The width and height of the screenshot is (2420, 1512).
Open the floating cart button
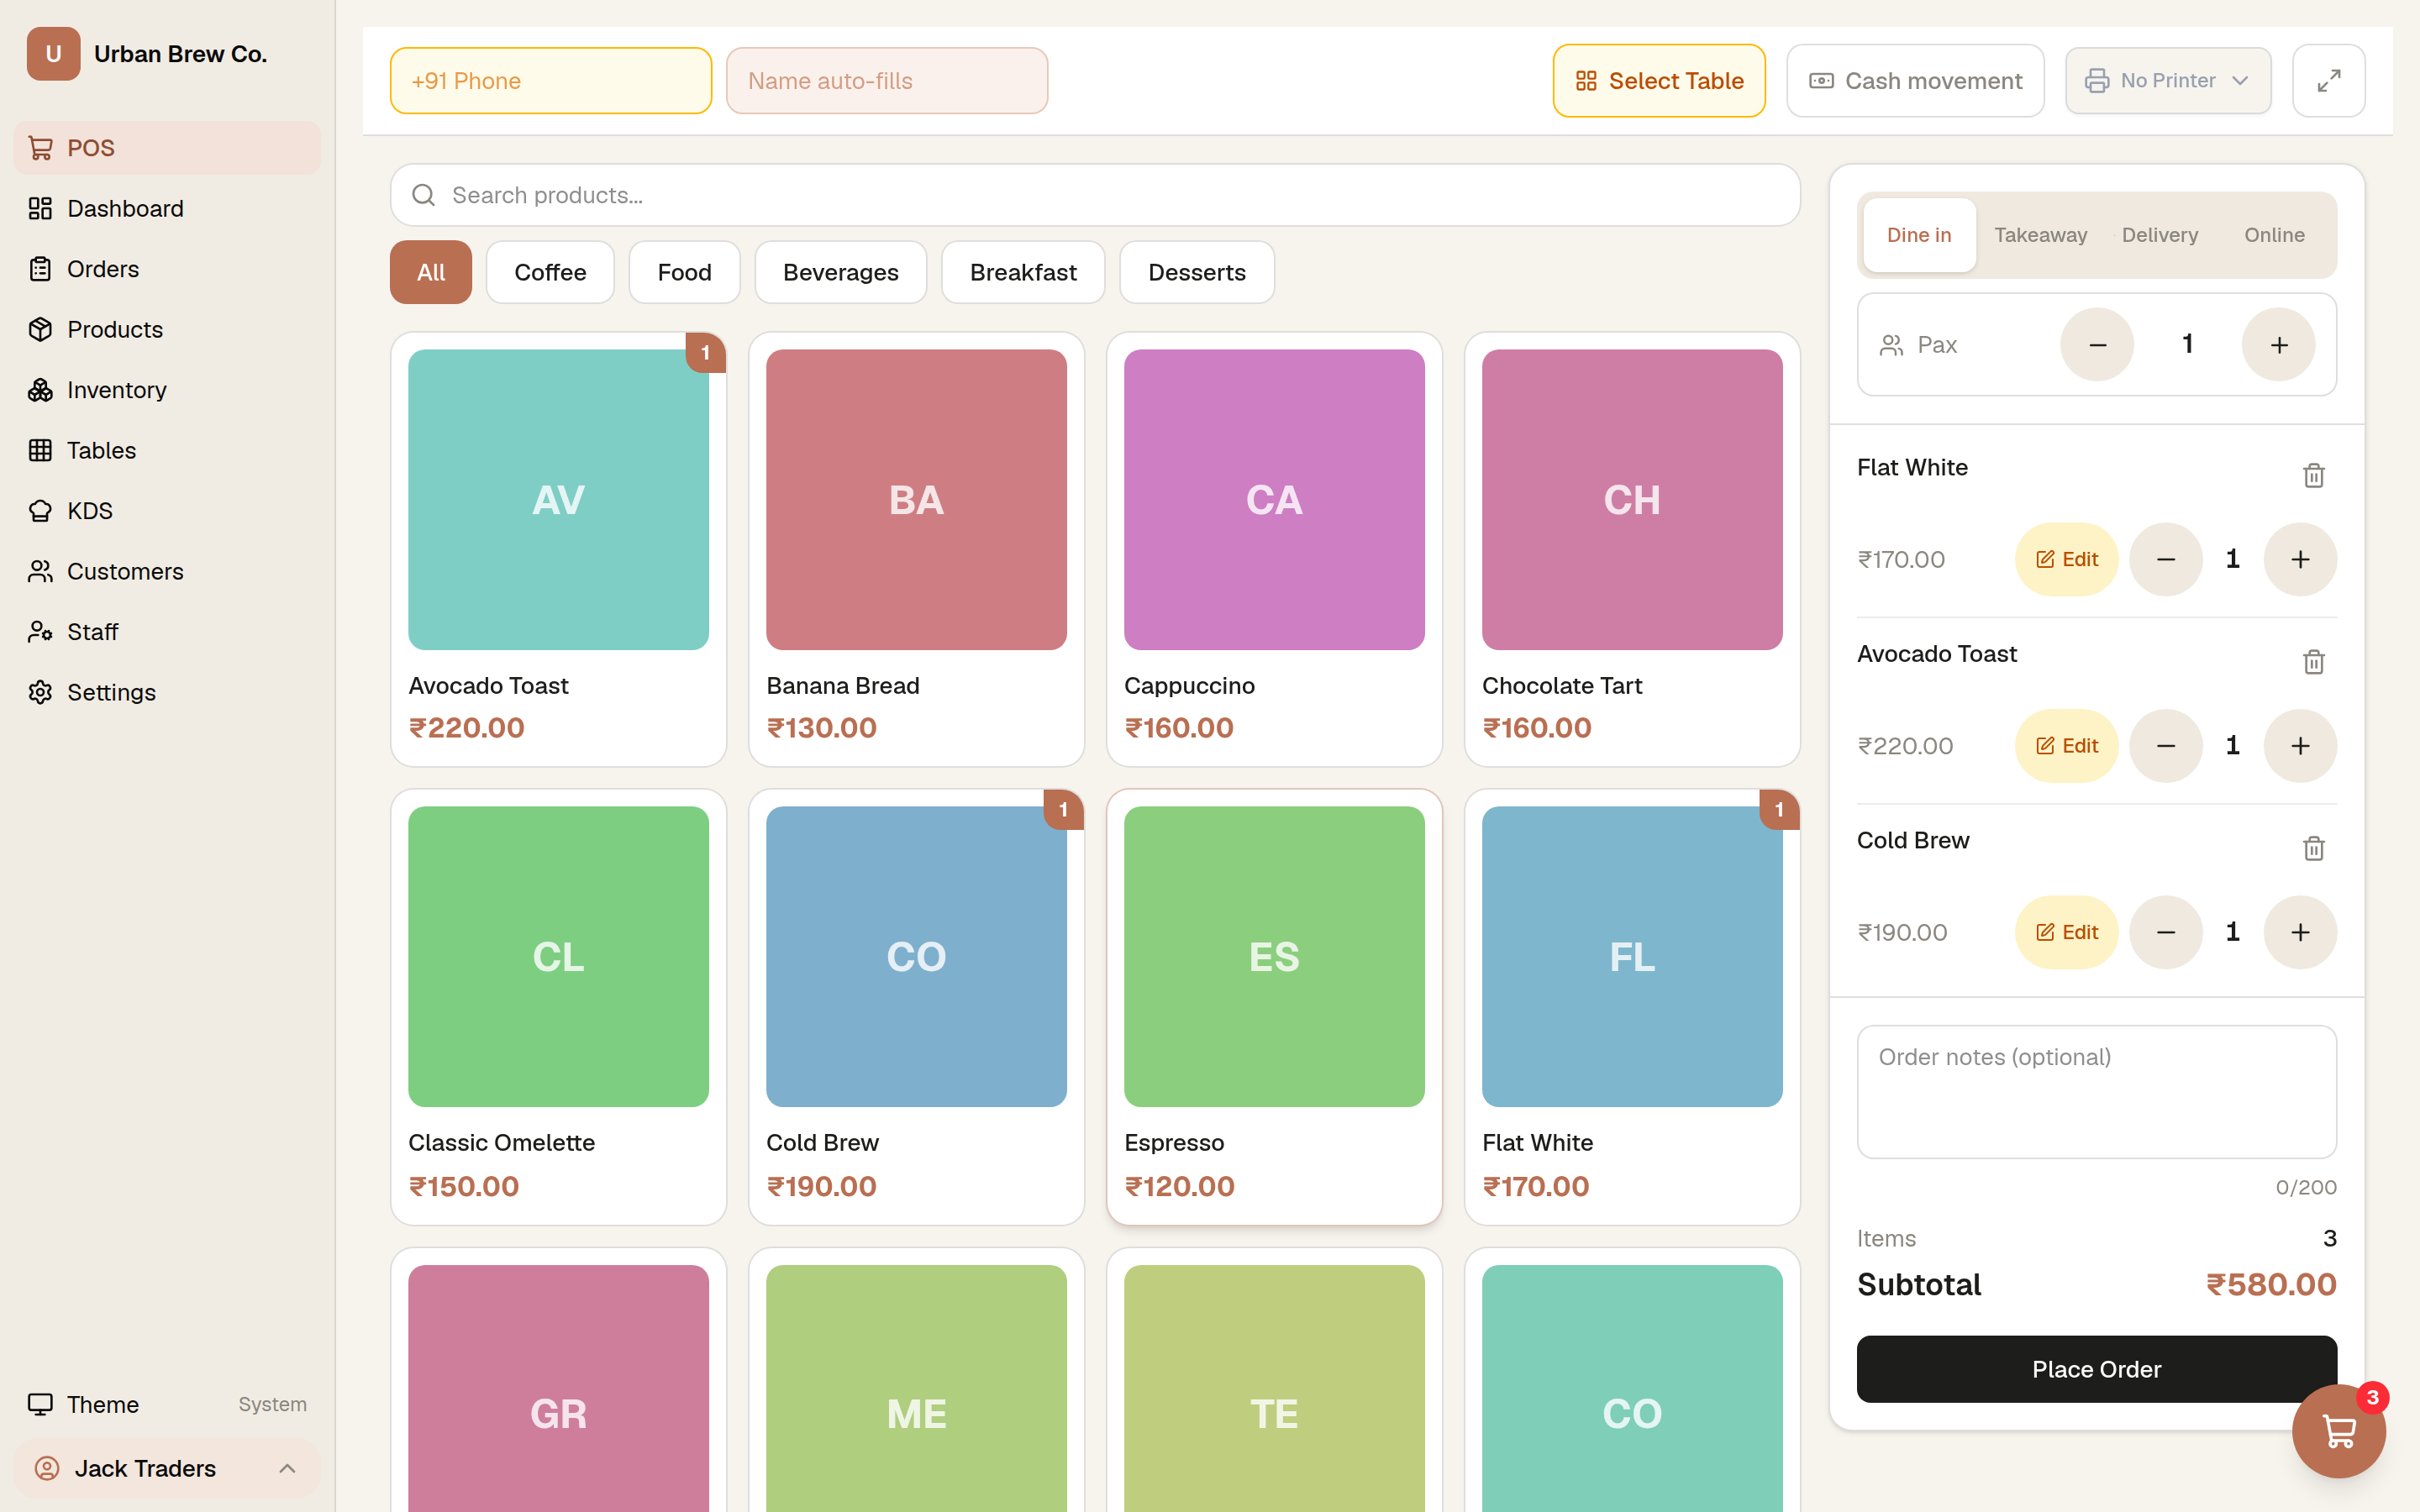coord(2338,1431)
